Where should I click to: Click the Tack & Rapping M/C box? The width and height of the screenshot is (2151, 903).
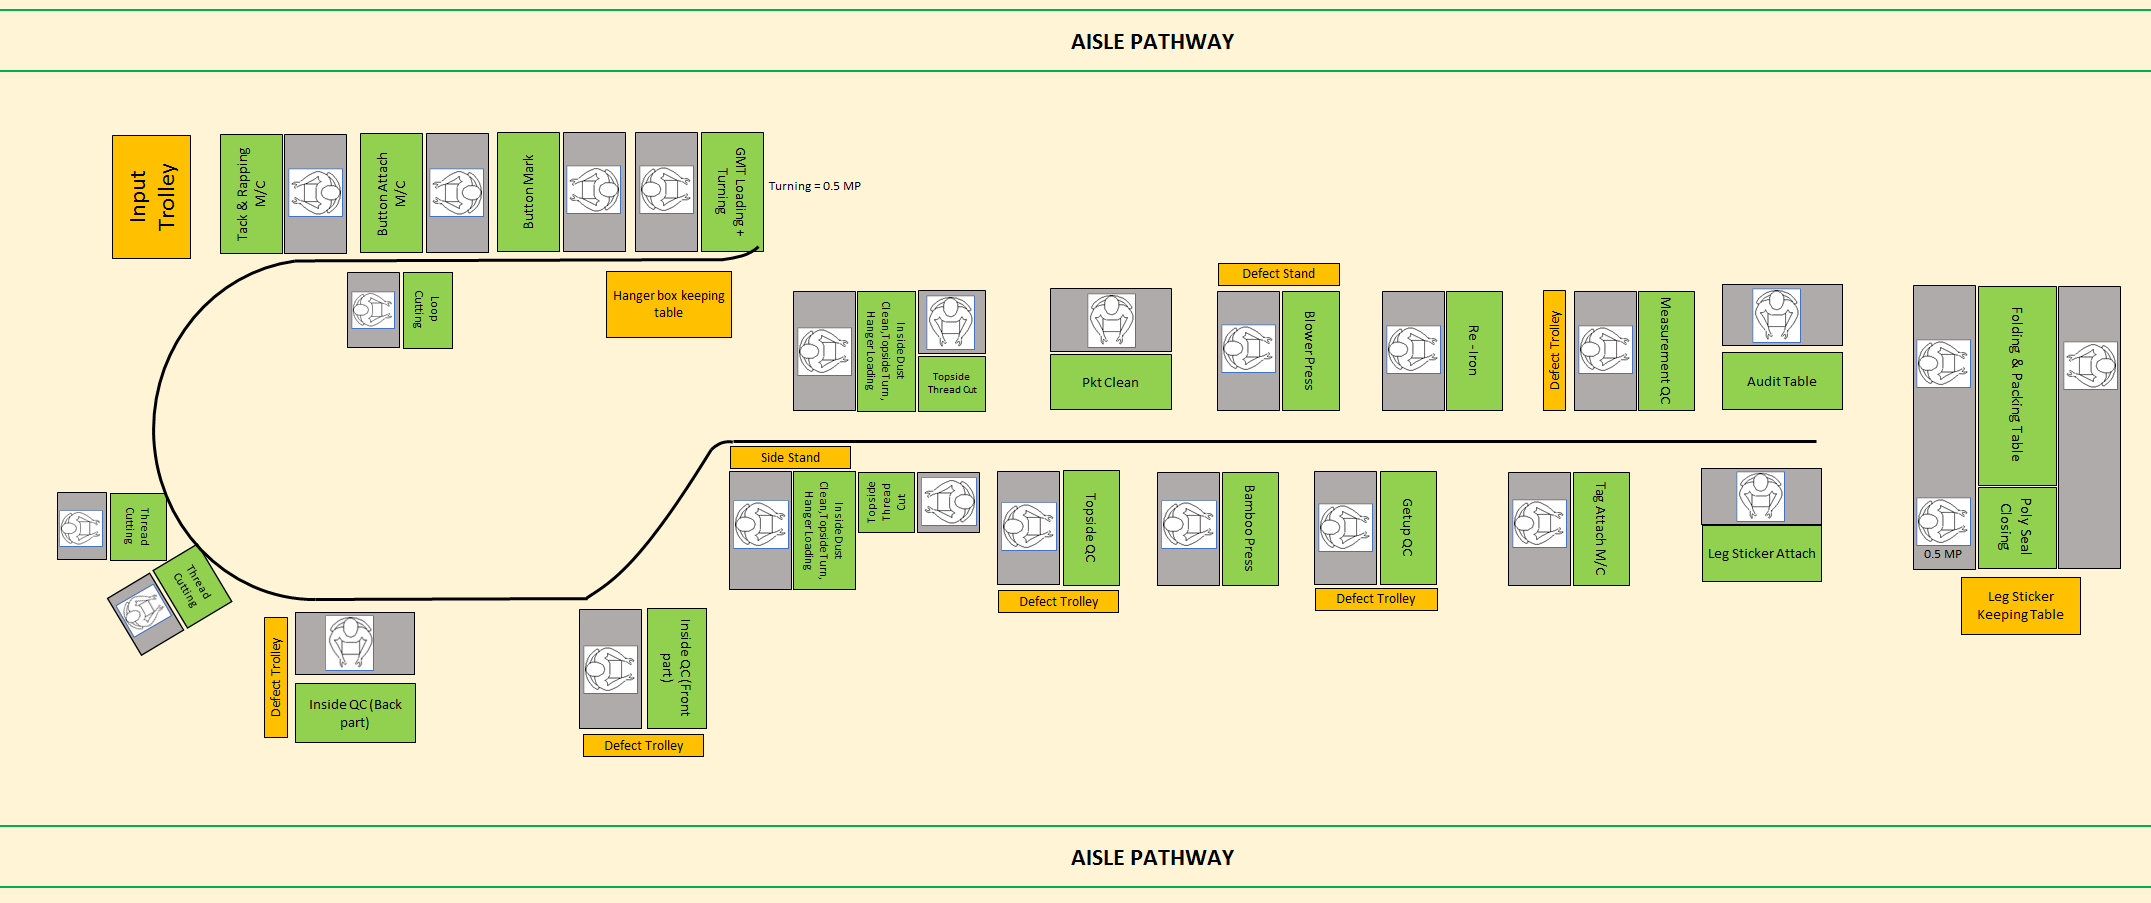pos(251,193)
